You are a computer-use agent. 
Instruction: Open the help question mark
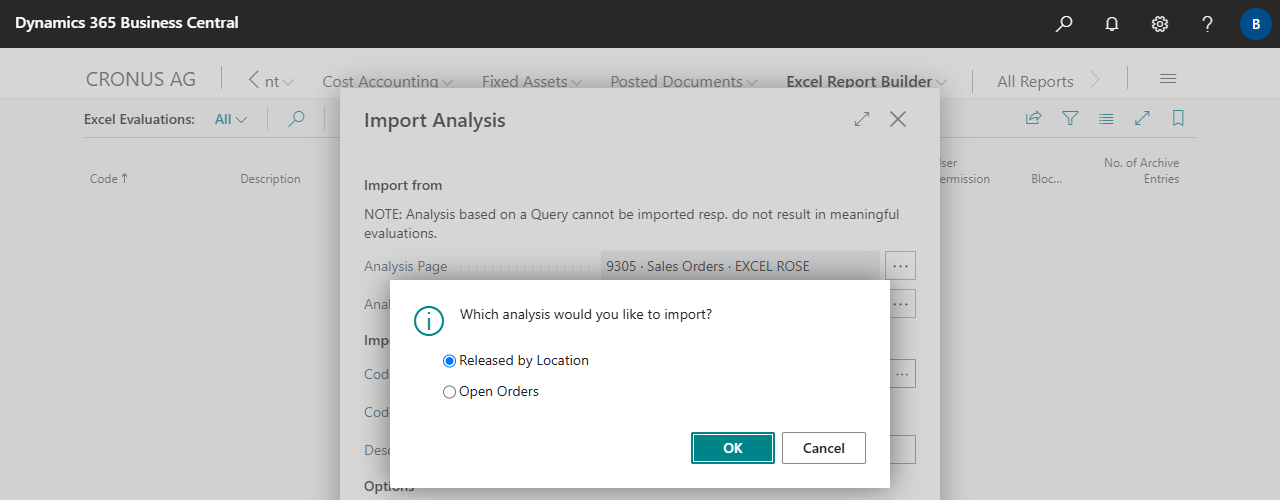point(1208,24)
